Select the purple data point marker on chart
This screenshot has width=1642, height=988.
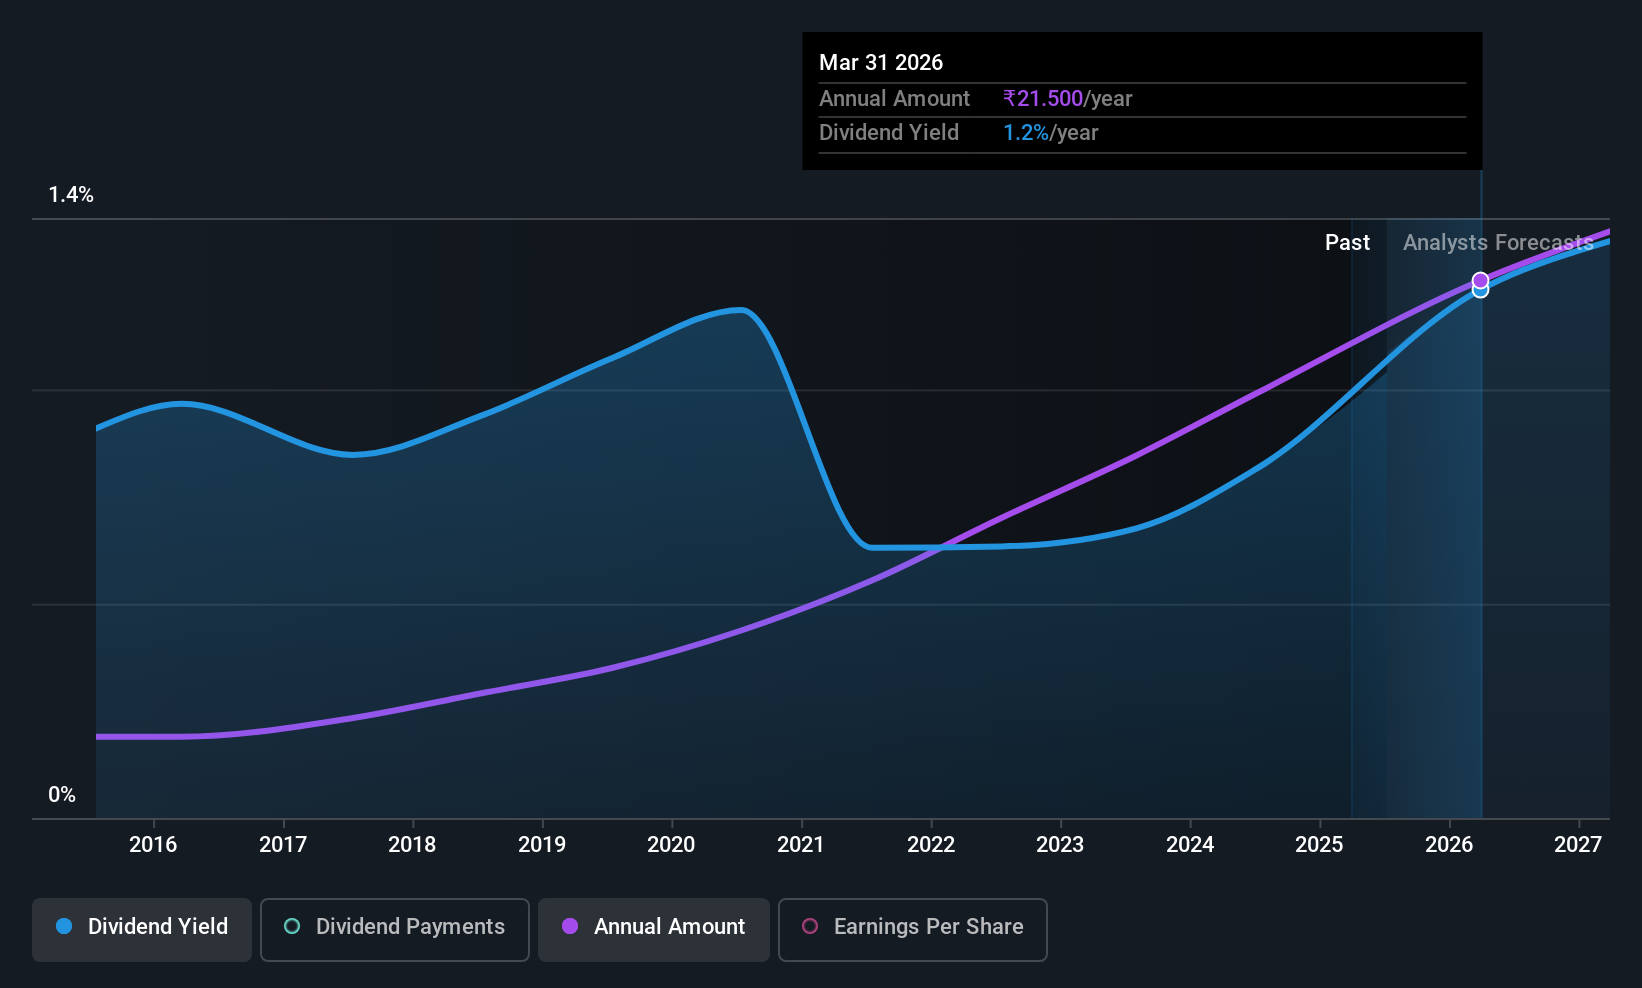tap(1480, 280)
